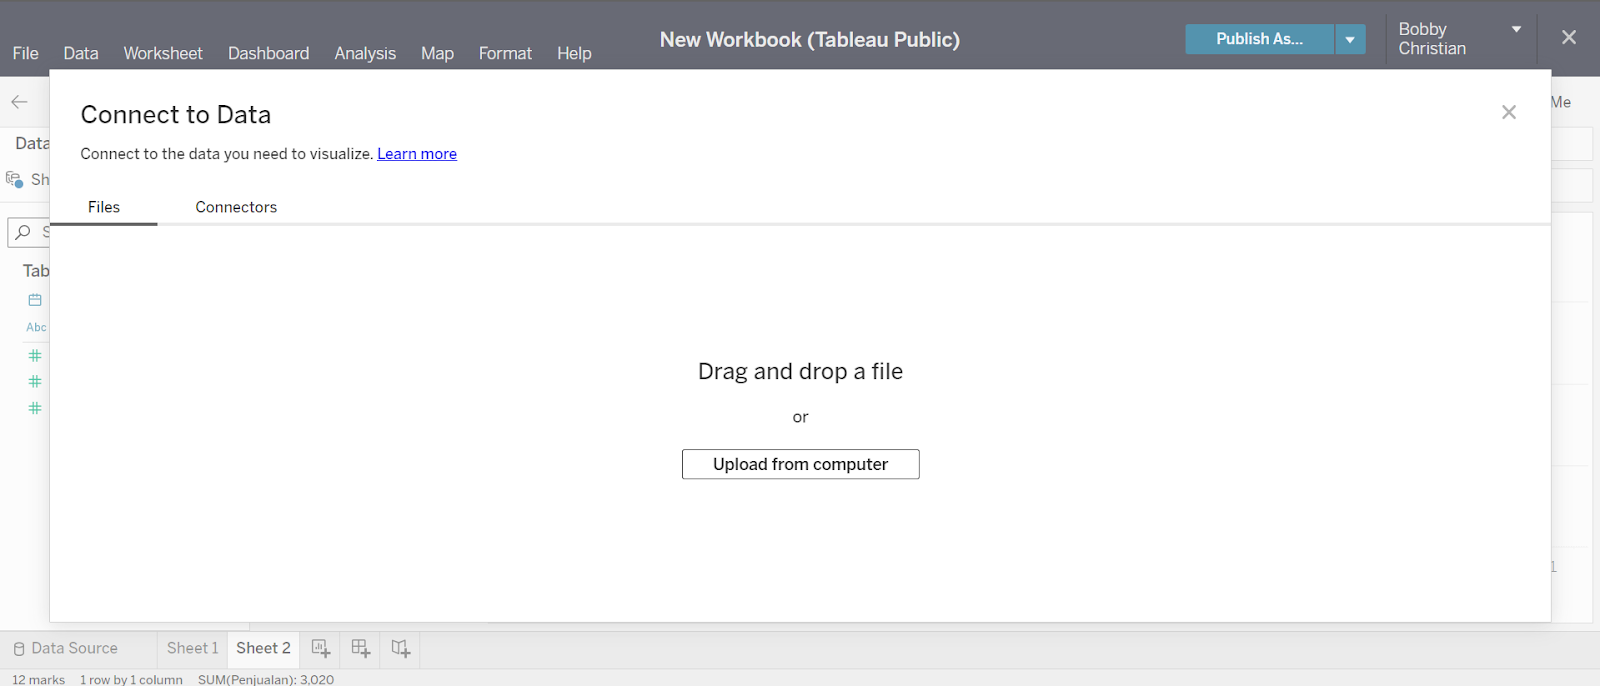This screenshot has width=1600, height=686.
Task: Follow the Learn more link
Action: [x=417, y=154]
